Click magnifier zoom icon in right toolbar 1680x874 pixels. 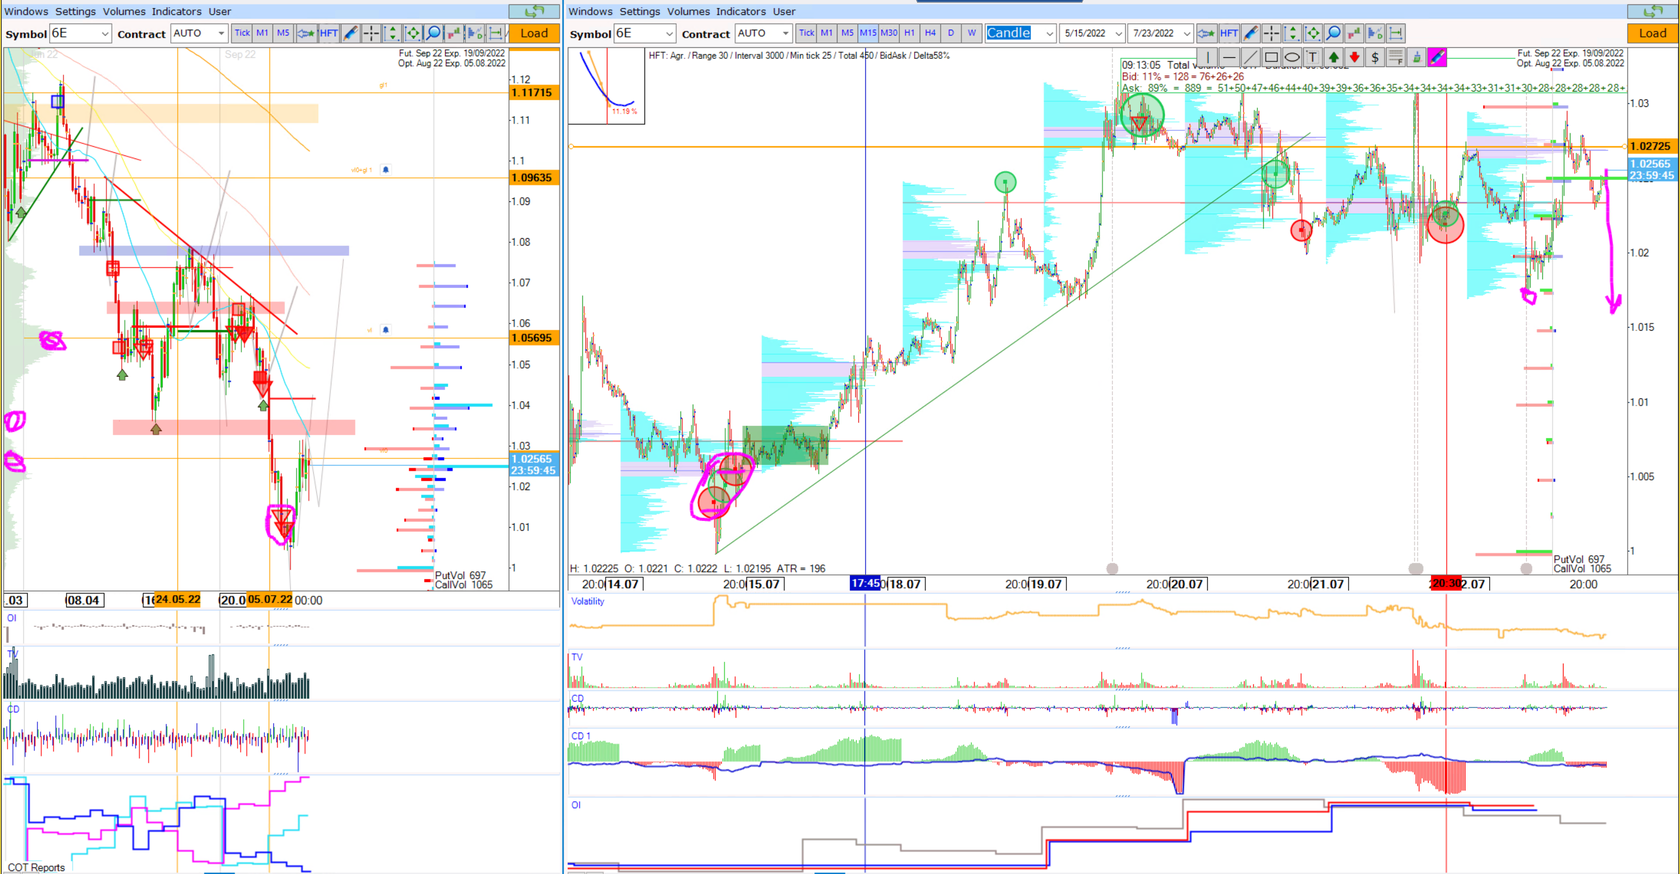[1333, 33]
